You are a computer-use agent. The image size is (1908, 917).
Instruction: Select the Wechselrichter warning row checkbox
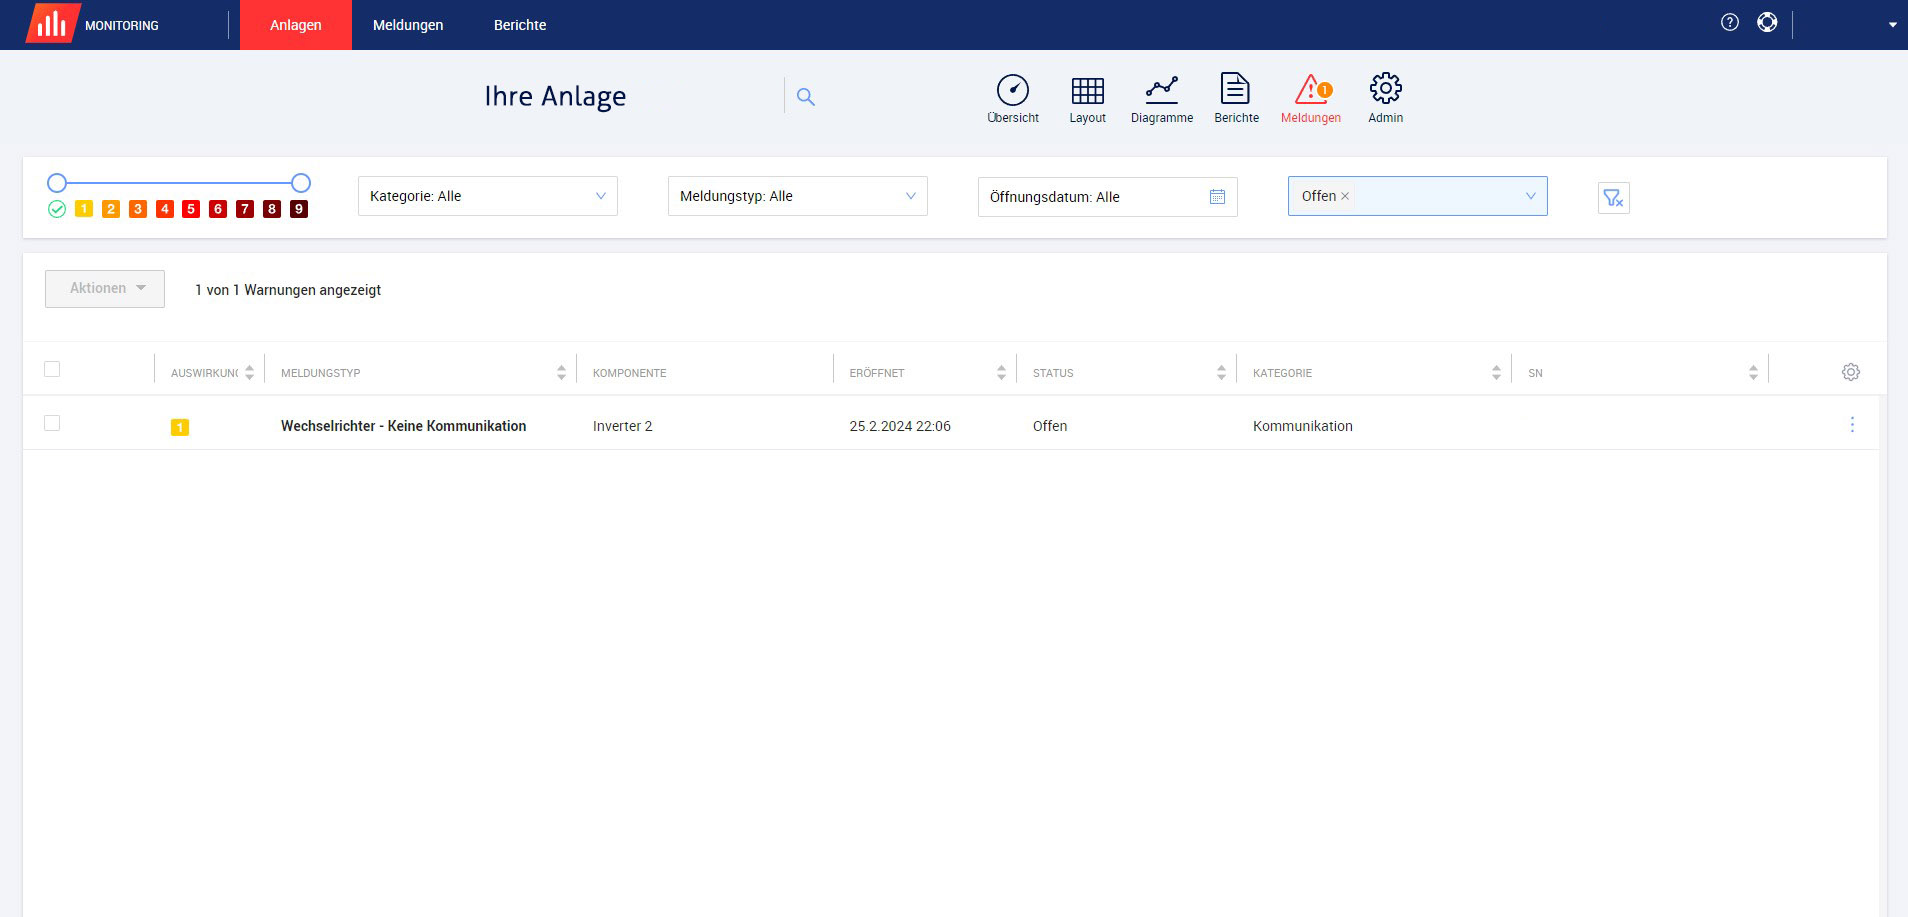52,423
